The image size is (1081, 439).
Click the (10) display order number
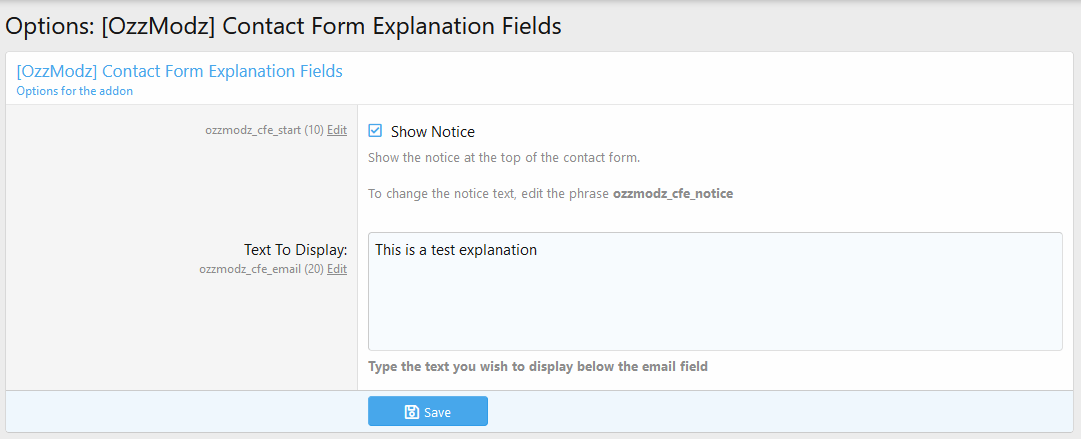313,130
